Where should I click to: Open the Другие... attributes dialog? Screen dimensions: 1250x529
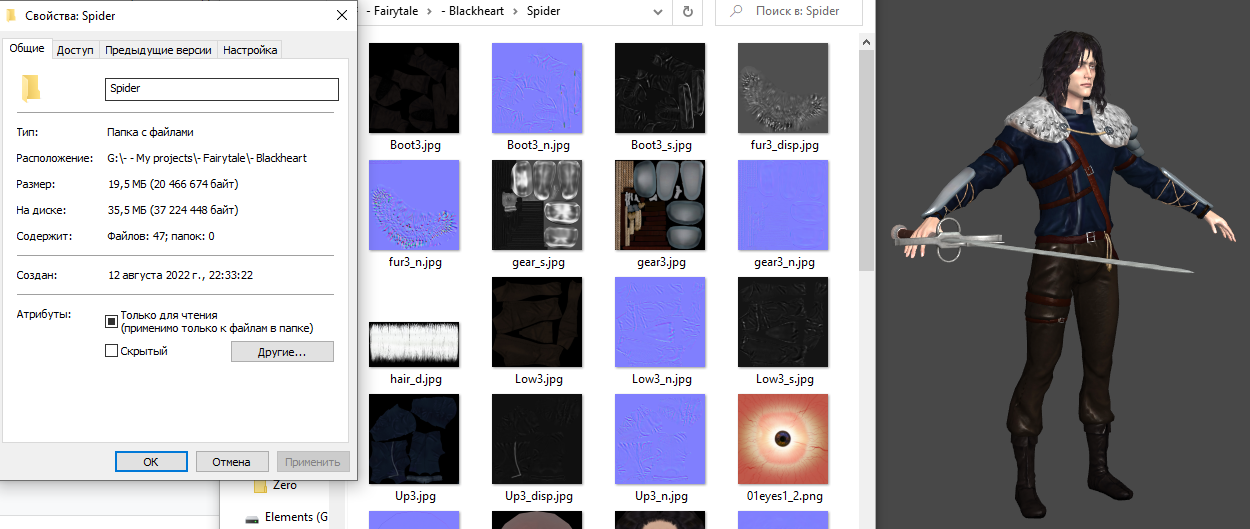pos(282,352)
